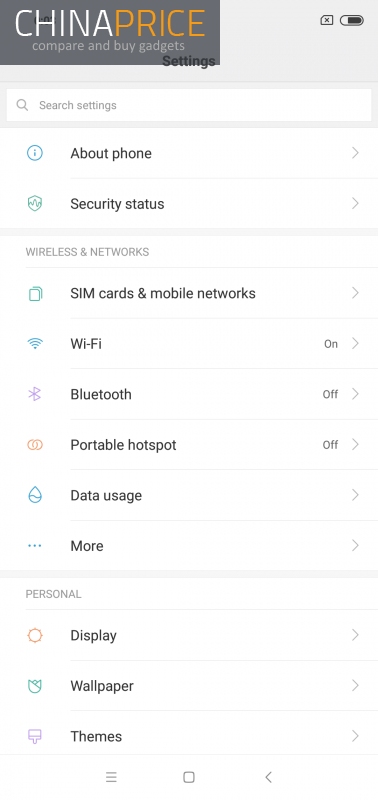Viewport: 378px width, 800px height.
Task: Tap the About phone info icon
Action: (35, 153)
